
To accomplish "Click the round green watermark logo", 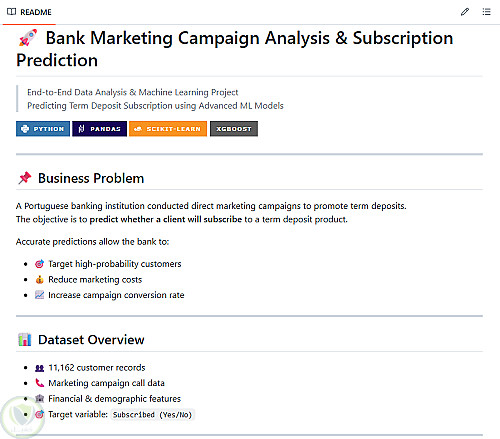I will 22,417.
